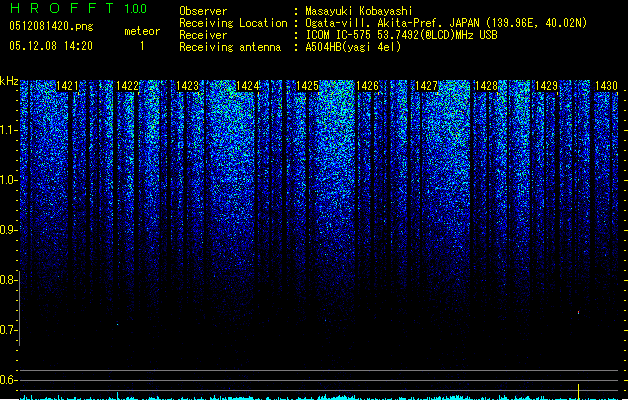Click the 0.7 kHz axis tick label
Image resolution: width=629 pixels, height=400 pixels.
[8, 330]
